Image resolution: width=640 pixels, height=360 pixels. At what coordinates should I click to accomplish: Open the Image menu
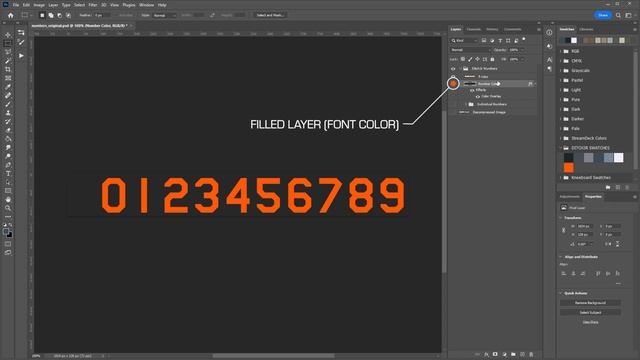[x=39, y=5]
